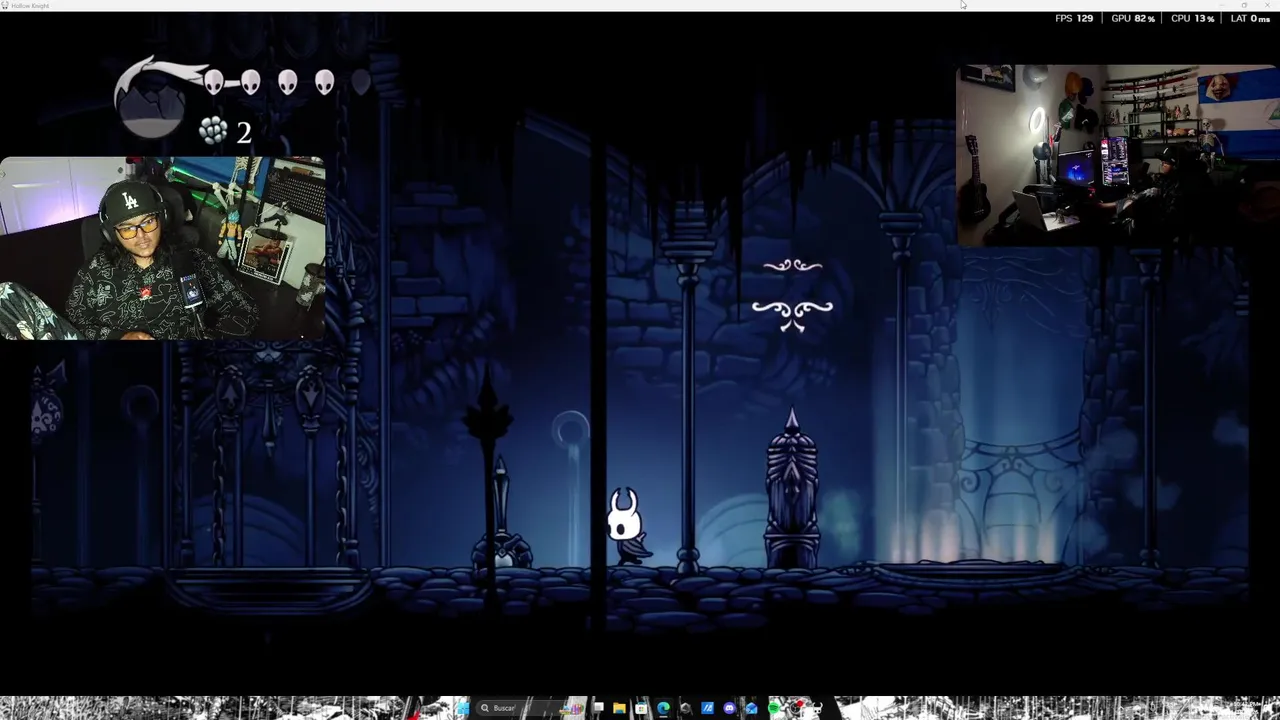Open Microsoft Edge from the taskbar
This screenshot has height=720, width=1280.
pyautogui.click(x=663, y=708)
